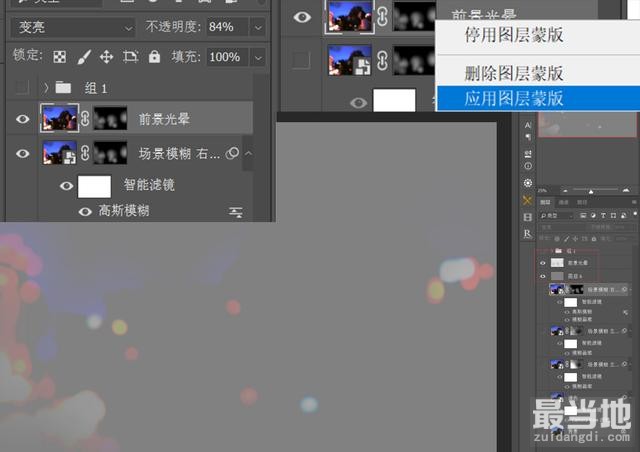This screenshot has height=452, width=640.
Task: Select 前景光晕 layer thumbnail in left panel
Action: pos(60,118)
